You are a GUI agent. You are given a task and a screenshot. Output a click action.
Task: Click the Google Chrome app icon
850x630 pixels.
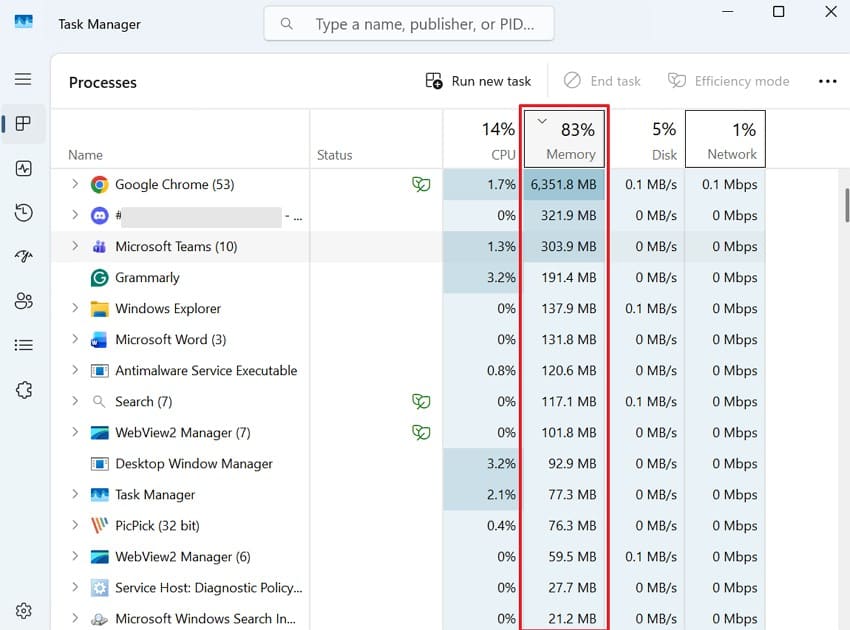pos(99,185)
